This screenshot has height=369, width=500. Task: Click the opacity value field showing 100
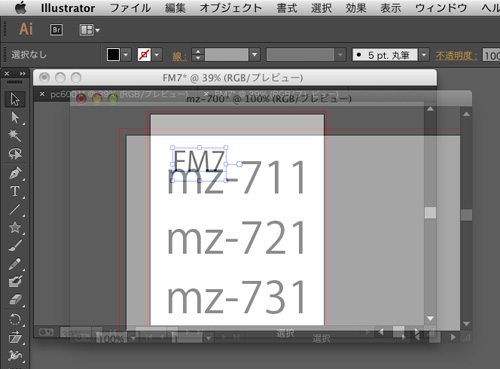pos(491,55)
